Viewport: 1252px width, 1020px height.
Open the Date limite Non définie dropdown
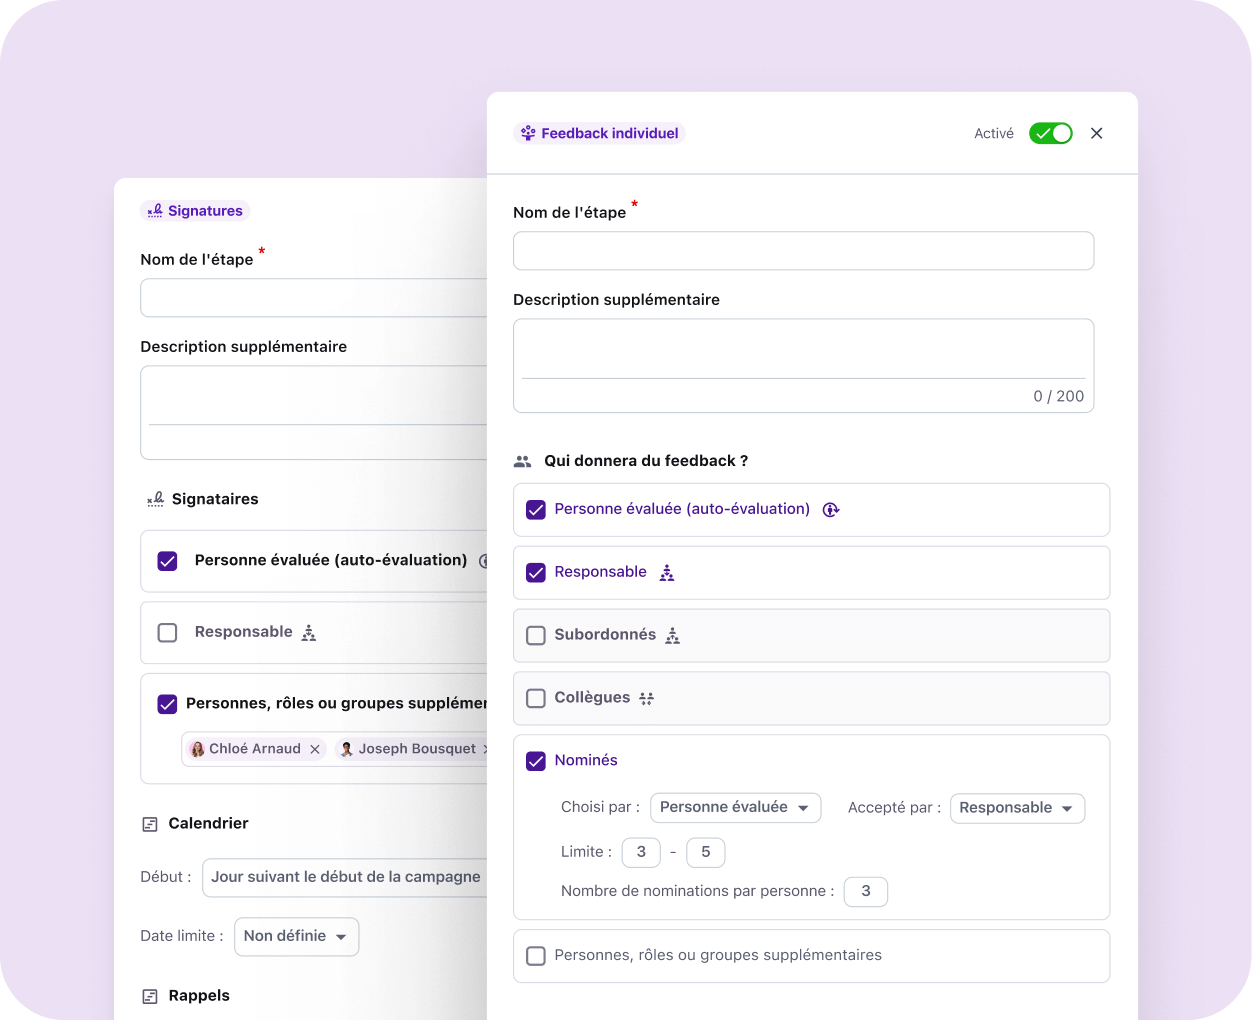pyautogui.click(x=296, y=937)
